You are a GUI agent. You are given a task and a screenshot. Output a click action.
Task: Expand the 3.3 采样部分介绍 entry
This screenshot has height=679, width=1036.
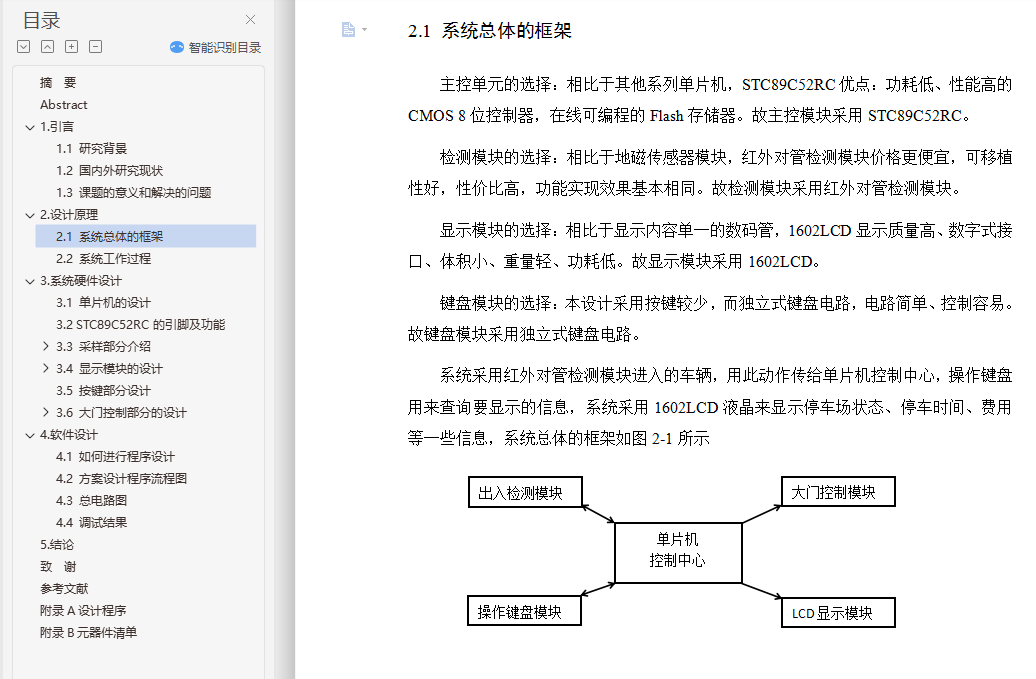(x=46, y=346)
